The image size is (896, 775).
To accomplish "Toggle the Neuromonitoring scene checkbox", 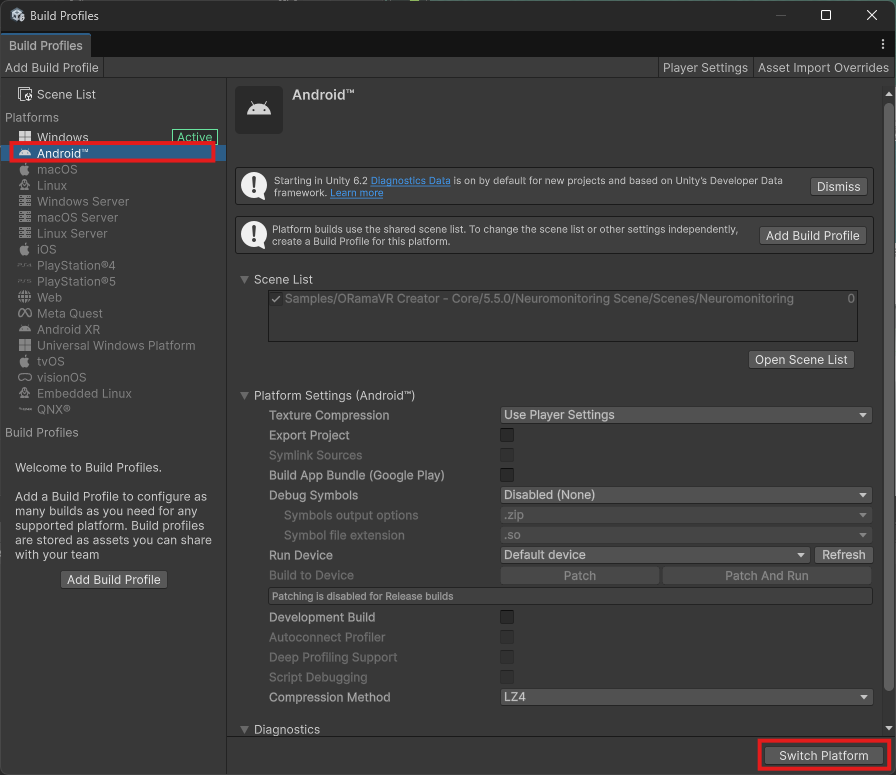I will [276, 299].
